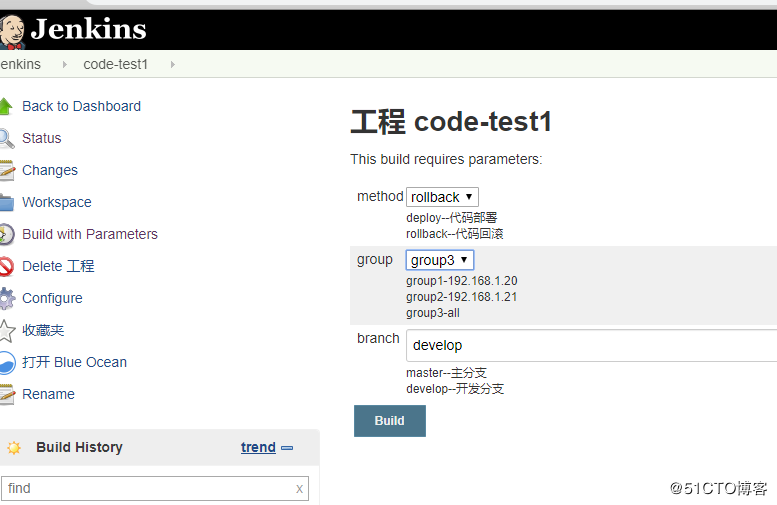Click the Rename notepad icon
Viewport: 777px width, 505px height.
pos(7,394)
